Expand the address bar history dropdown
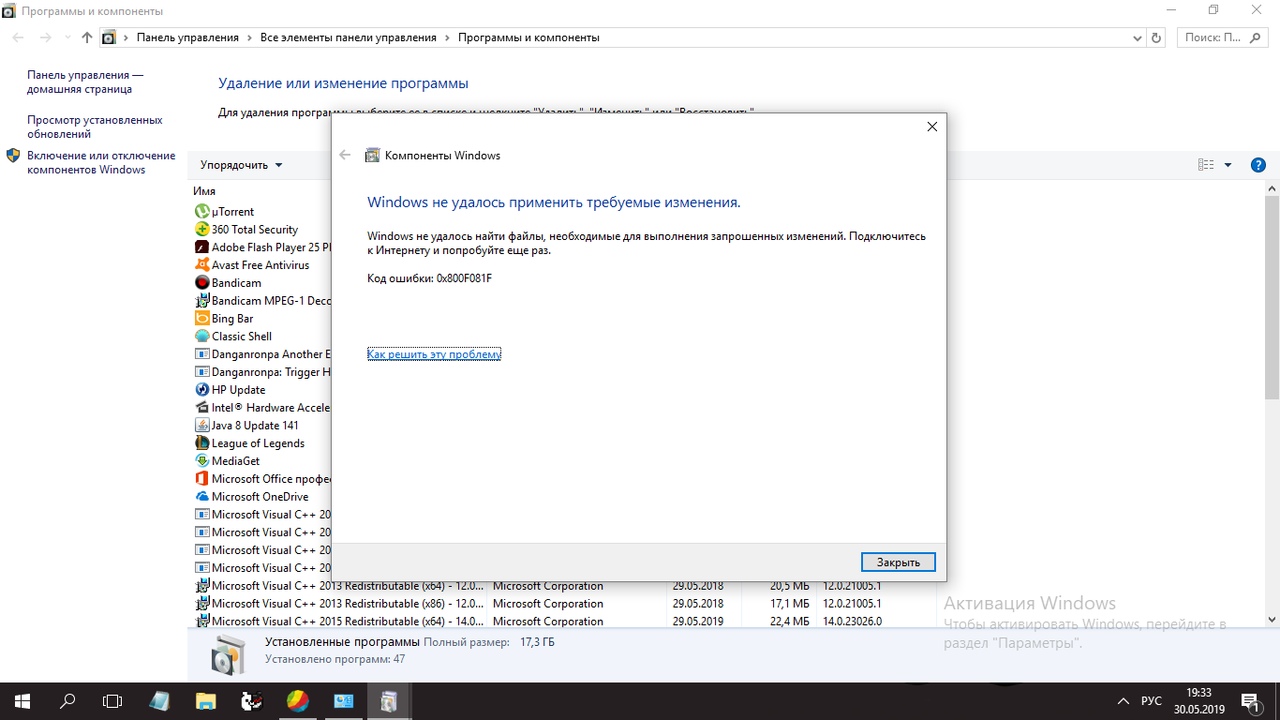This screenshot has height=720, width=1280. (x=1137, y=38)
